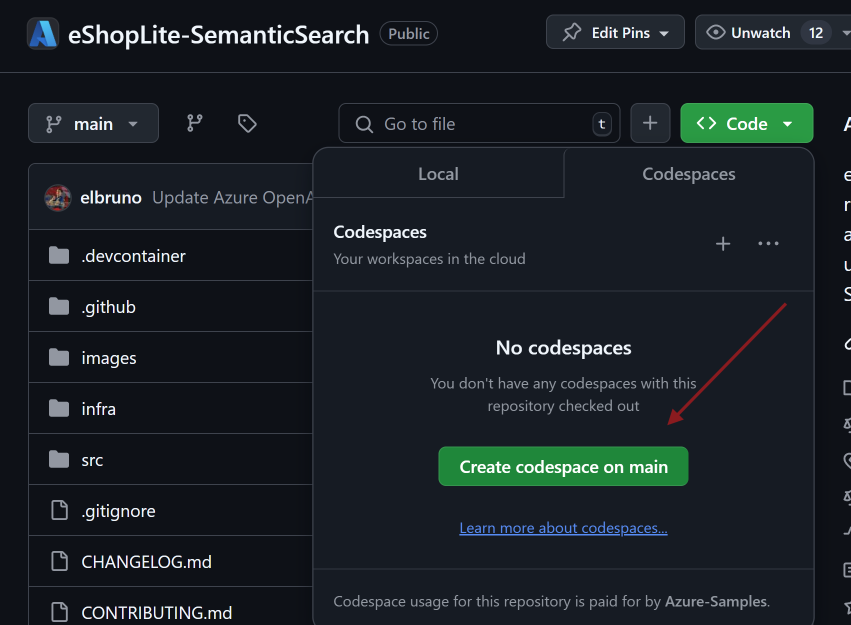Image resolution: width=851 pixels, height=625 pixels.
Task: Click the No codespaces heading
Action: 563,348
